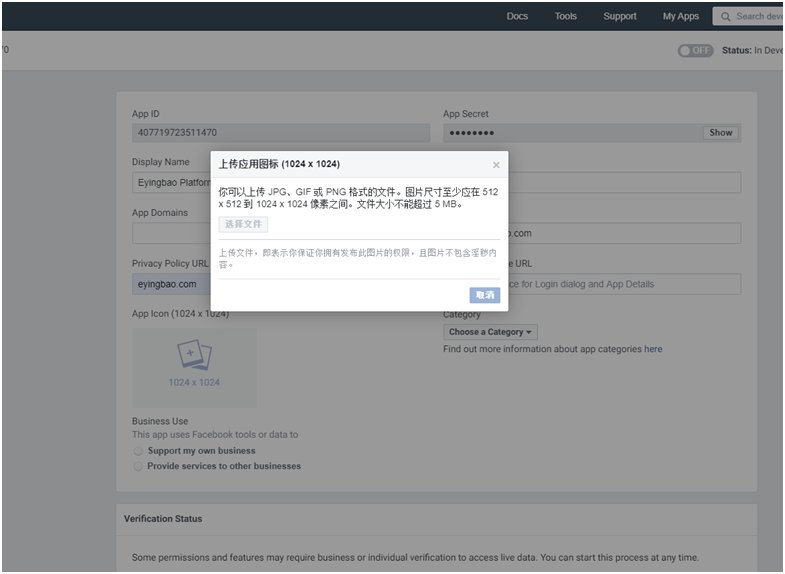Focus the App Domains input field
This screenshot has height=574, width=785.
click(170, 233)
